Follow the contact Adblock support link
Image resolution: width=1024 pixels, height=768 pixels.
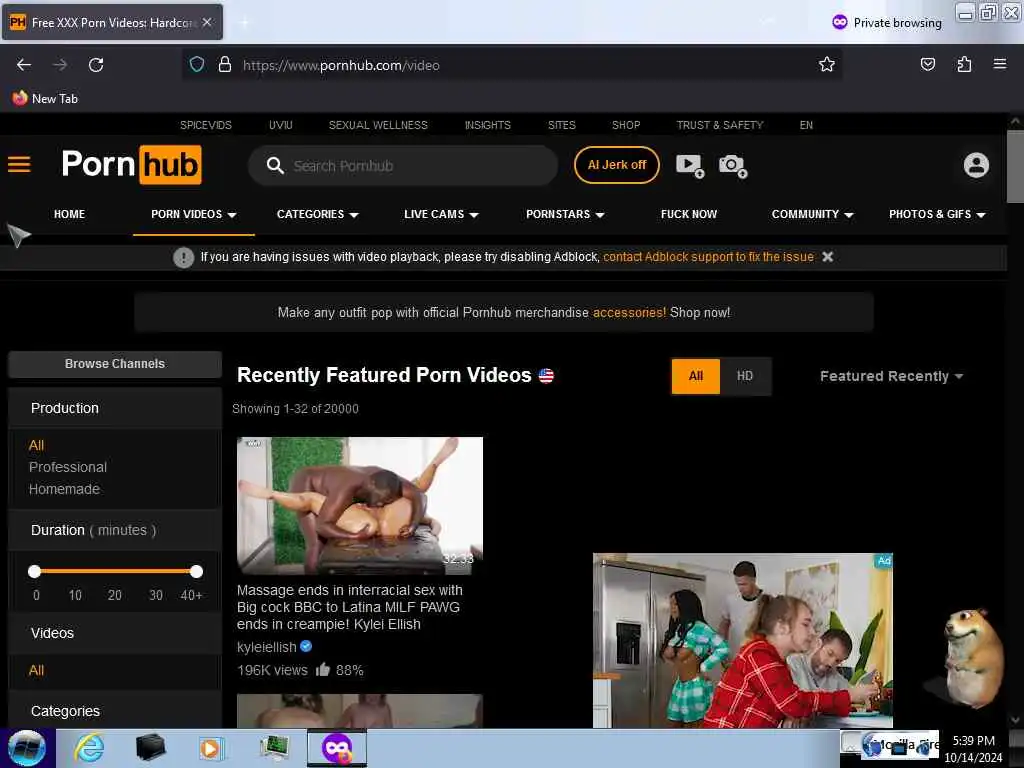tap(708, 257)
